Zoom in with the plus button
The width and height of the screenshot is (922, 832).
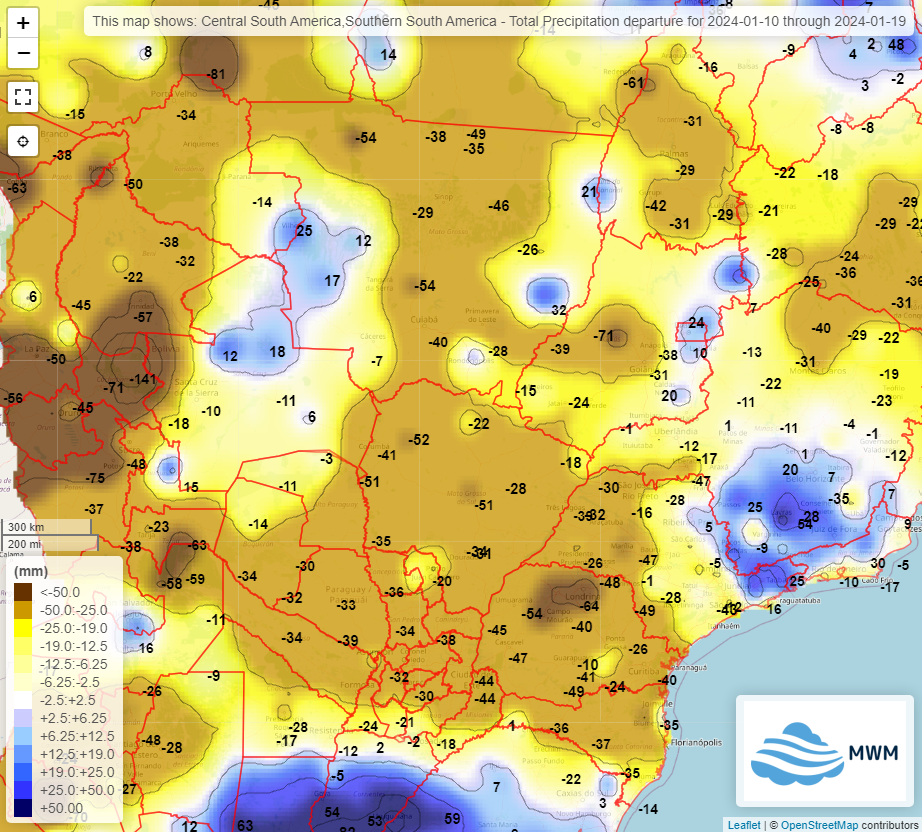click(23, 23)
